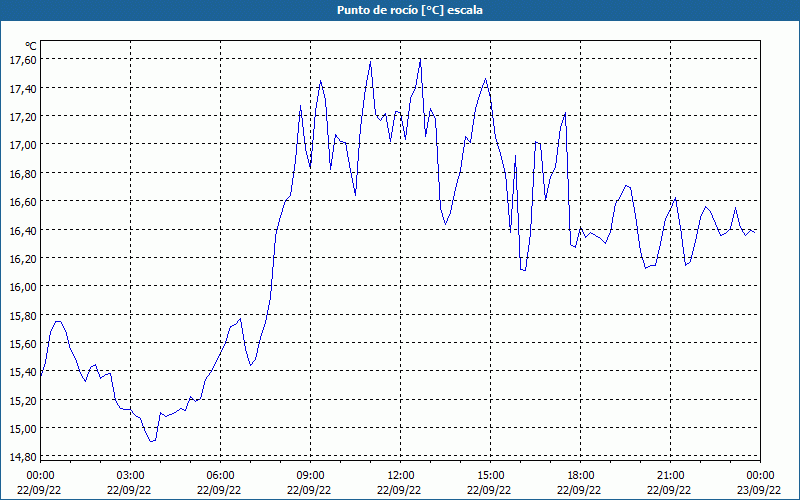Image resolution: width=800 pixels, height=500 pixels.
Task: Click the "22/09/22" date under 18:00
Action: pos(579,490)
